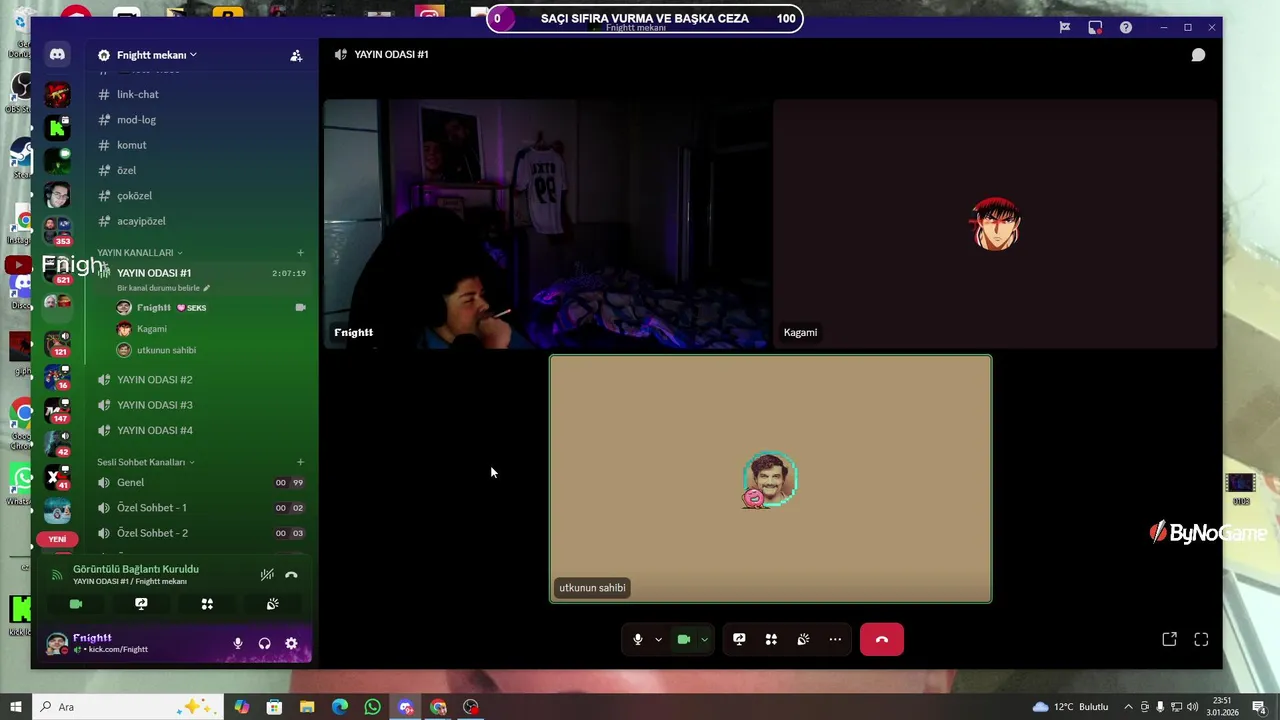The image size is (1280, 720).
Task: Open camera options dropdown arrow
Action: coord(704,640)
